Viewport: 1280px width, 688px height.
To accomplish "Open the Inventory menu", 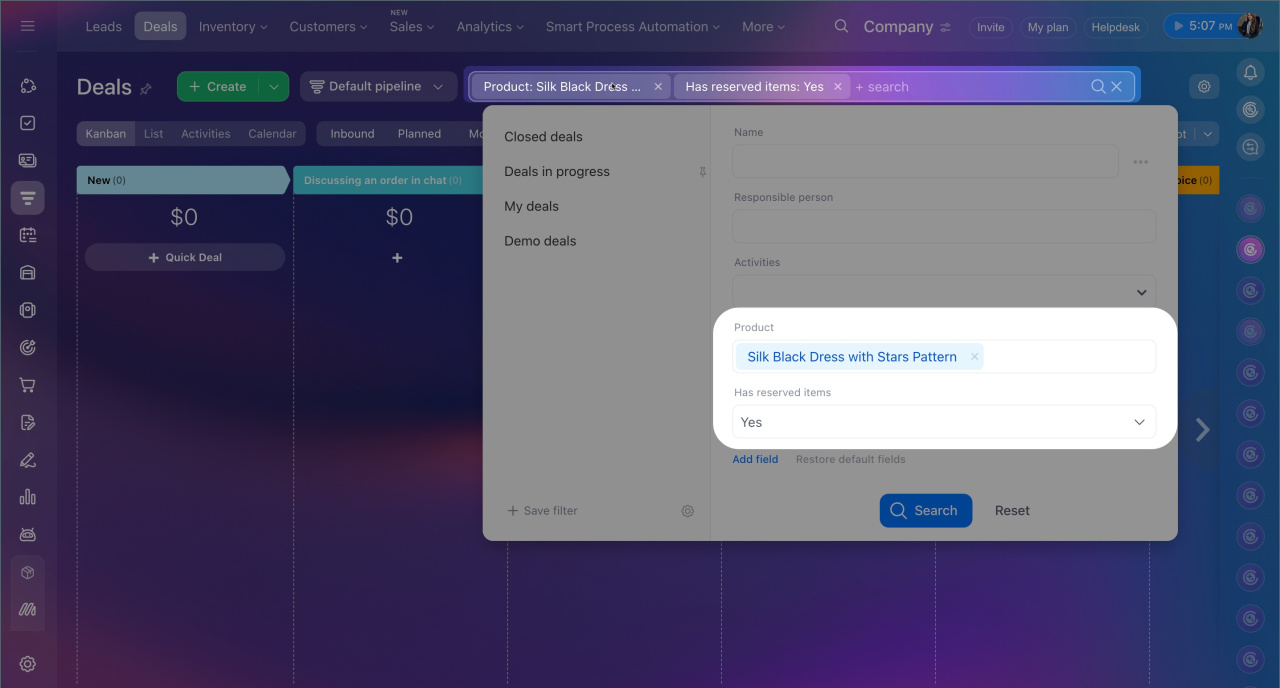I will pyautogui.click(x=233, y=27).
